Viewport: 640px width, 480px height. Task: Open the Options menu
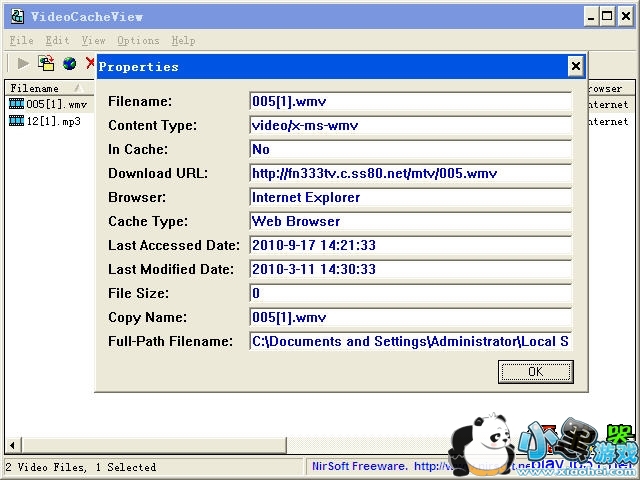pyautogui.click(x=138, y=40)
